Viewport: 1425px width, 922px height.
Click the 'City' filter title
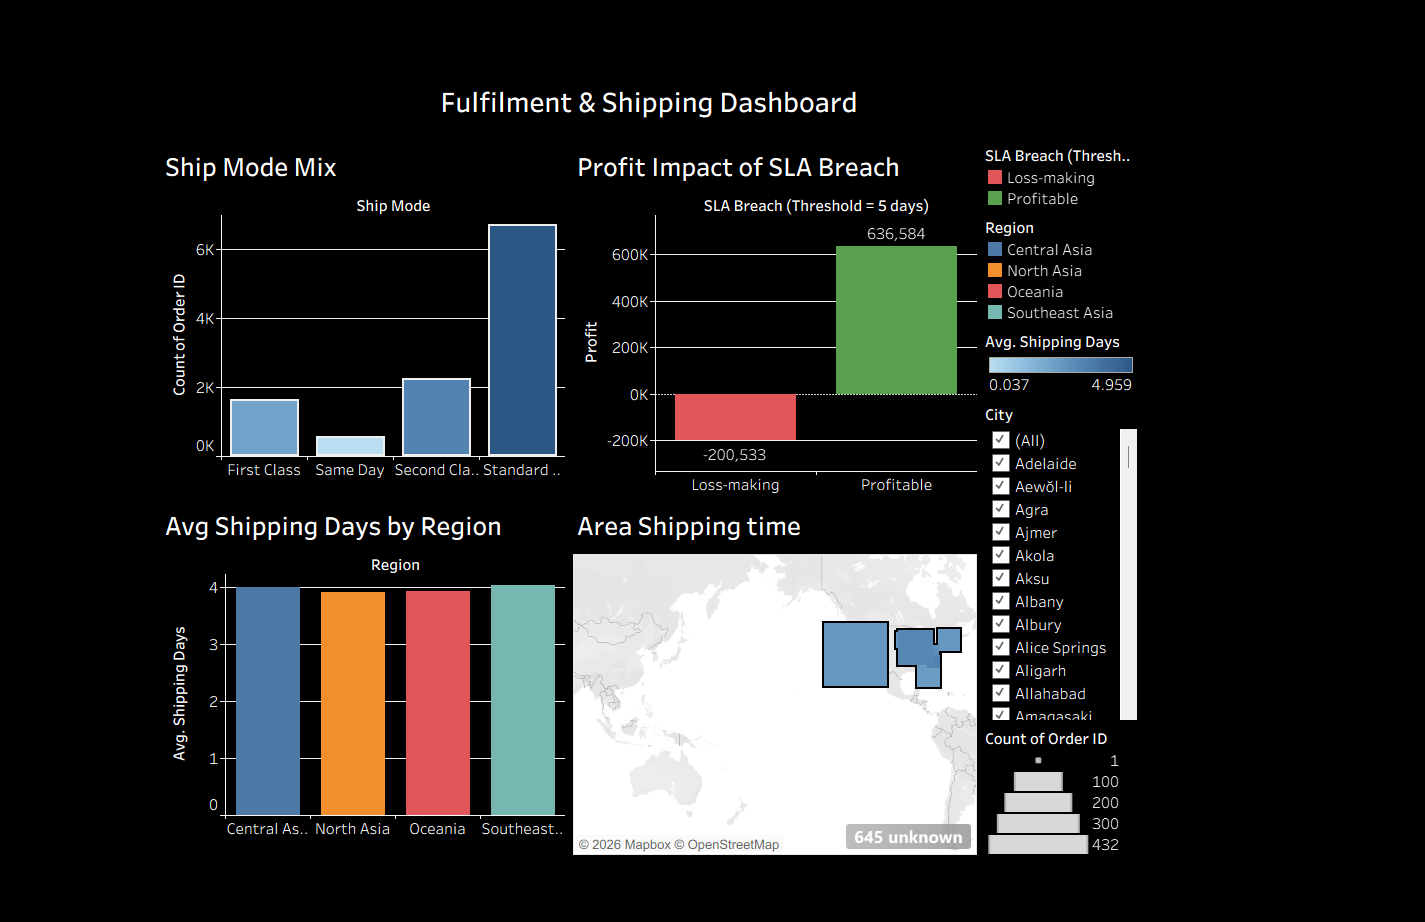[x=999, y=414]
